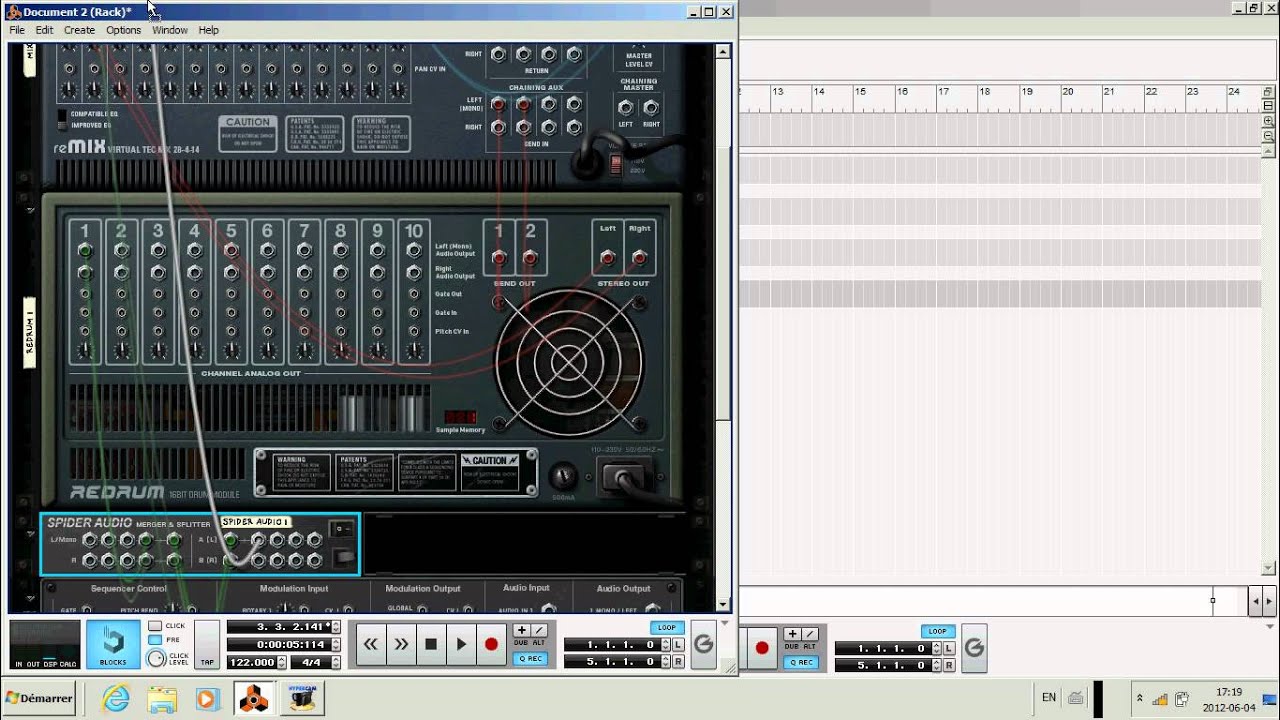The image size is (1280, 720).
Task: Click Dub plus button in sequencer window
Action: (x=792, y=634)
